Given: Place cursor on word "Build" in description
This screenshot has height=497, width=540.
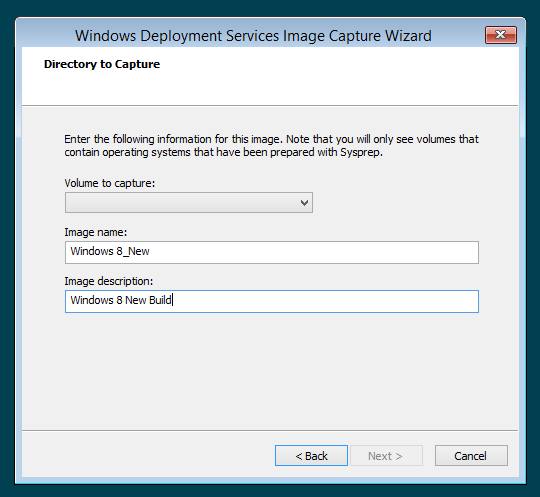Looking at the screenshot, I should (160, 300).
